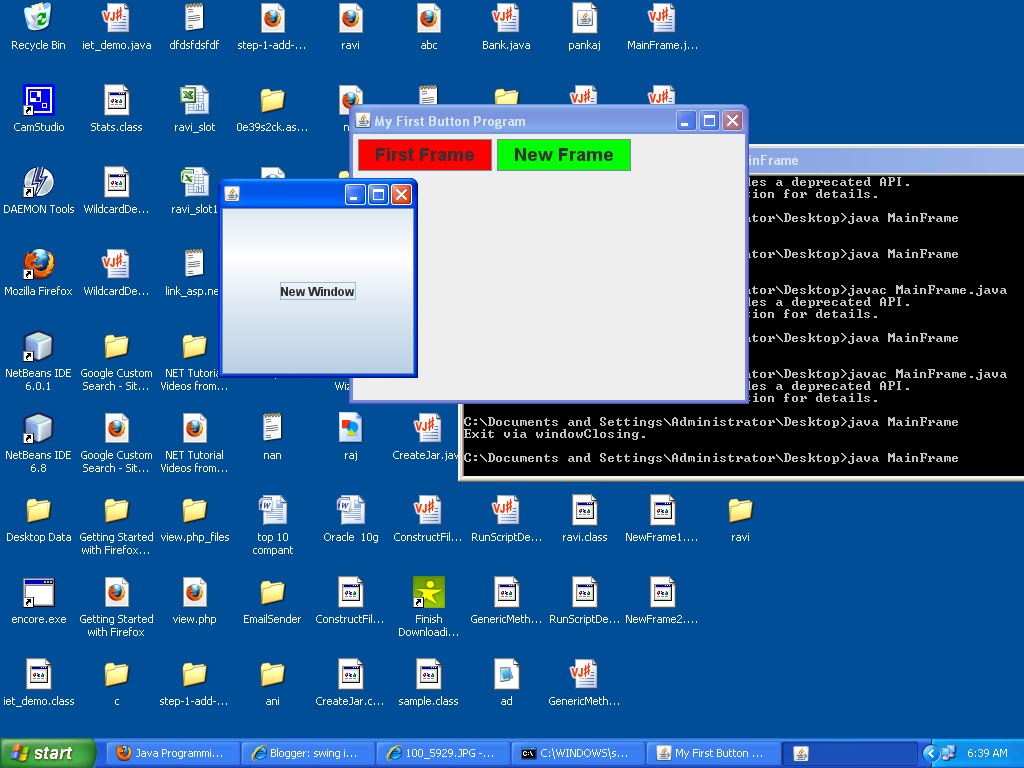
Task: Open NetBeans IDE 6.8
Action: click(38, 428)
